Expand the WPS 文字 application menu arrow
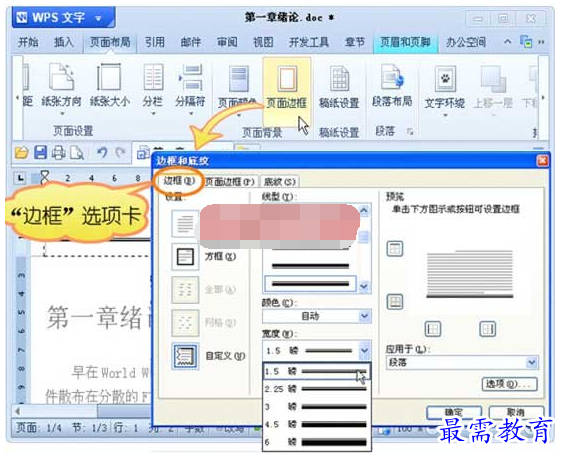This screenshot has height=462, width=561. (98, 18)
